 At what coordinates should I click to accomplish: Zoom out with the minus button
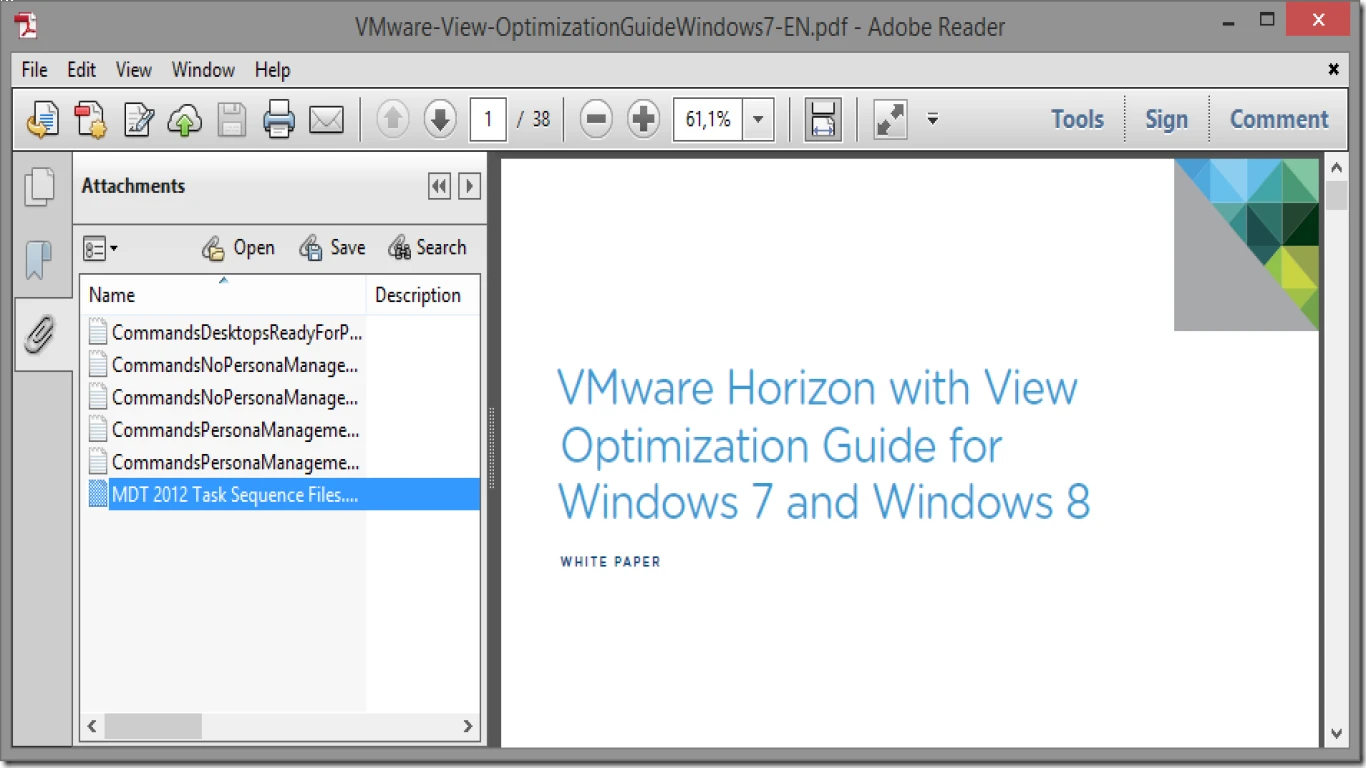pyautogui.click(x=596, y=120)
